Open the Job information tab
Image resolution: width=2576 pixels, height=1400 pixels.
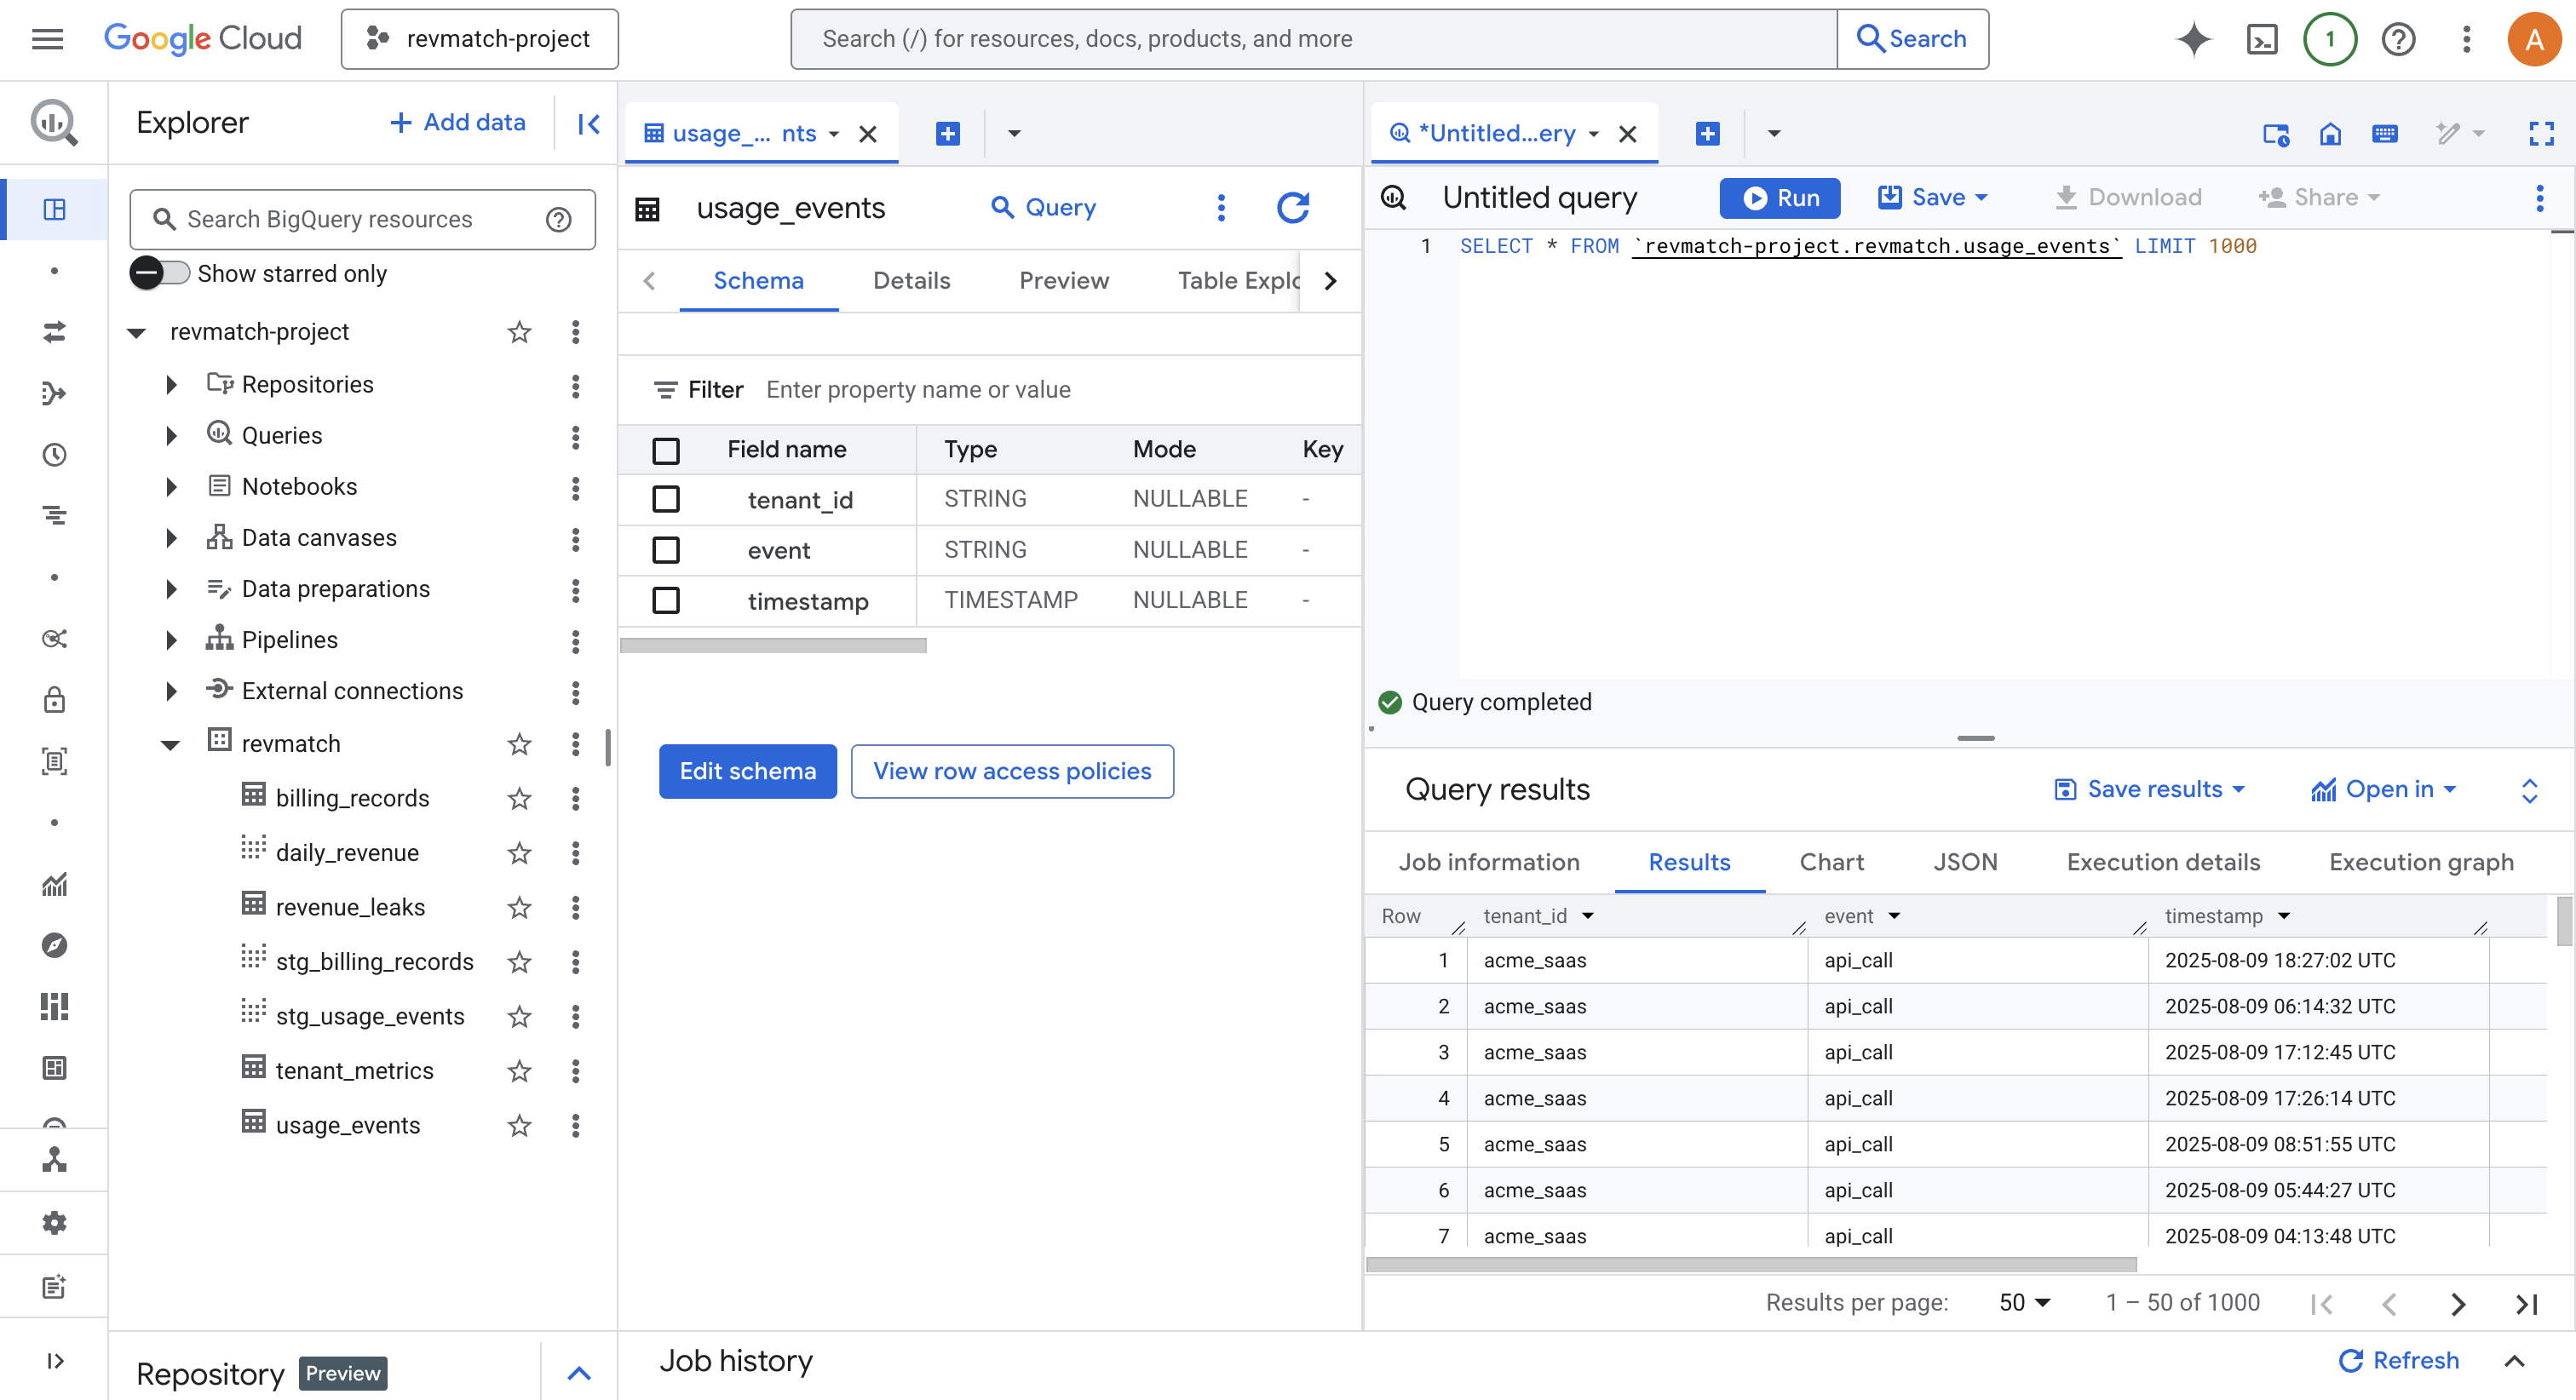tap(1489, 862)
